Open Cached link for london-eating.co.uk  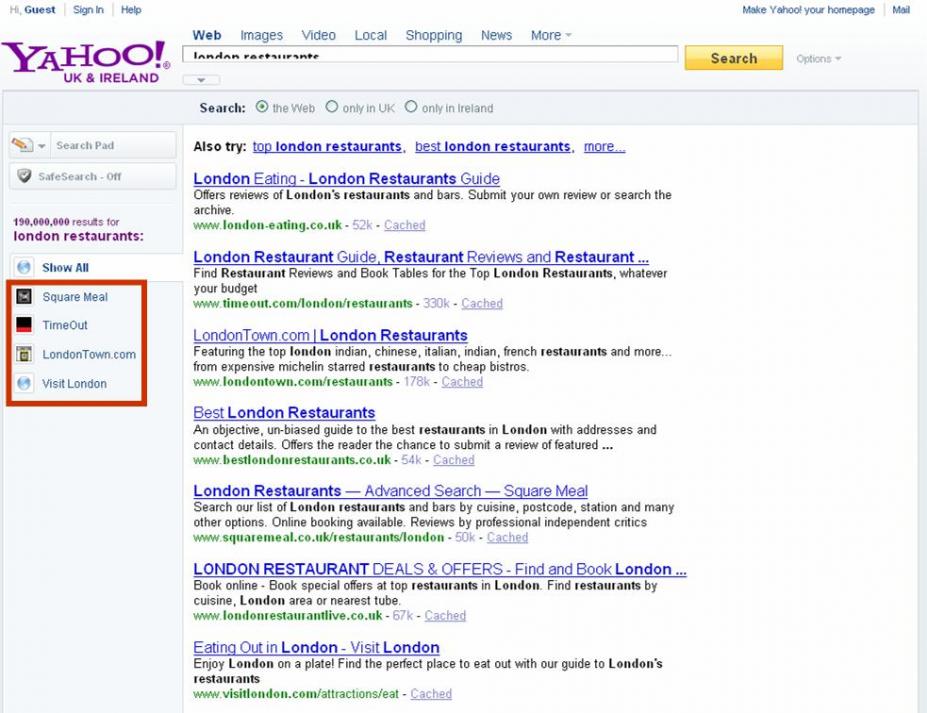404,225
